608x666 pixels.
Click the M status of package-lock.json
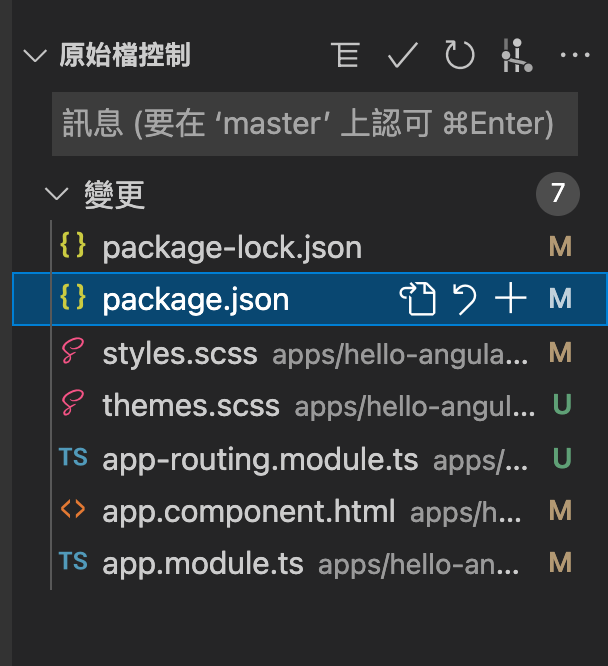560,247
